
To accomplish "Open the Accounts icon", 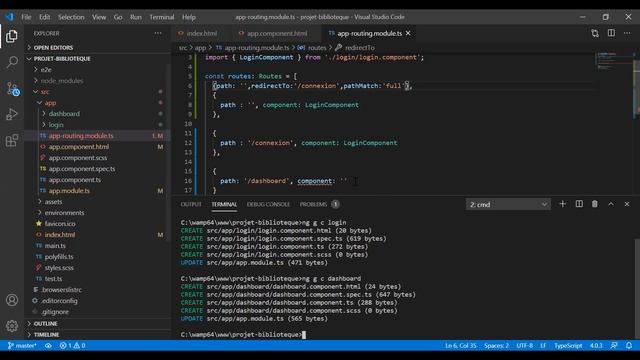I will pos(12,300).
